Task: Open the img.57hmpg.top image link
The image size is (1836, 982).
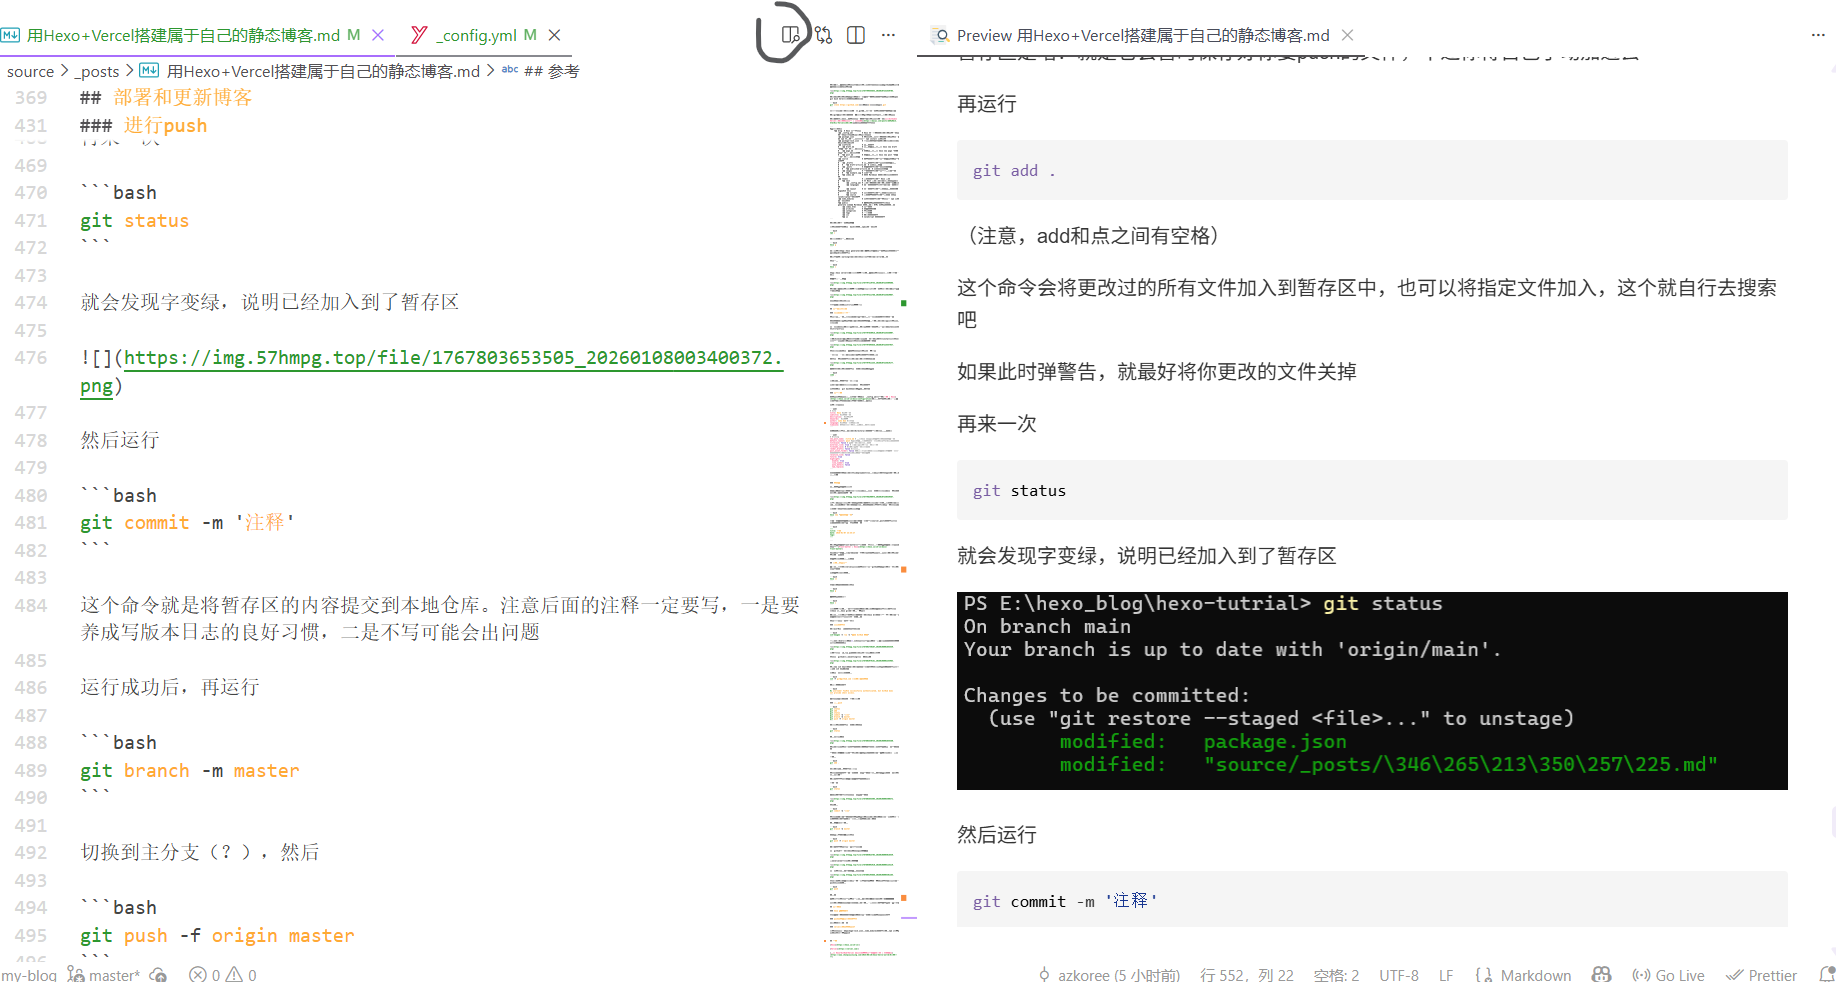Action: tap(450, 358)
